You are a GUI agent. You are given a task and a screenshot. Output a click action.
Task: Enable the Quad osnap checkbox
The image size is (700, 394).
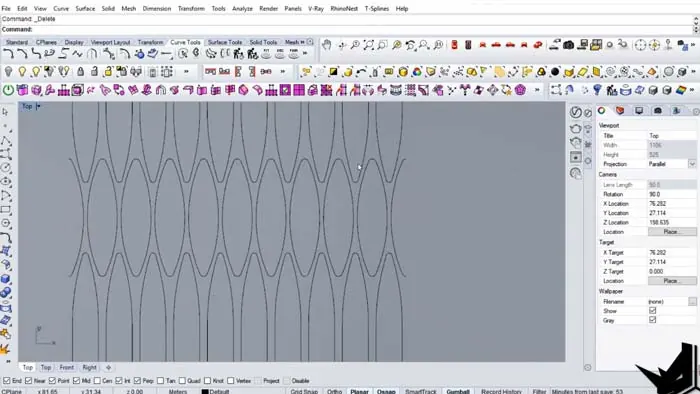click(182, 381)
